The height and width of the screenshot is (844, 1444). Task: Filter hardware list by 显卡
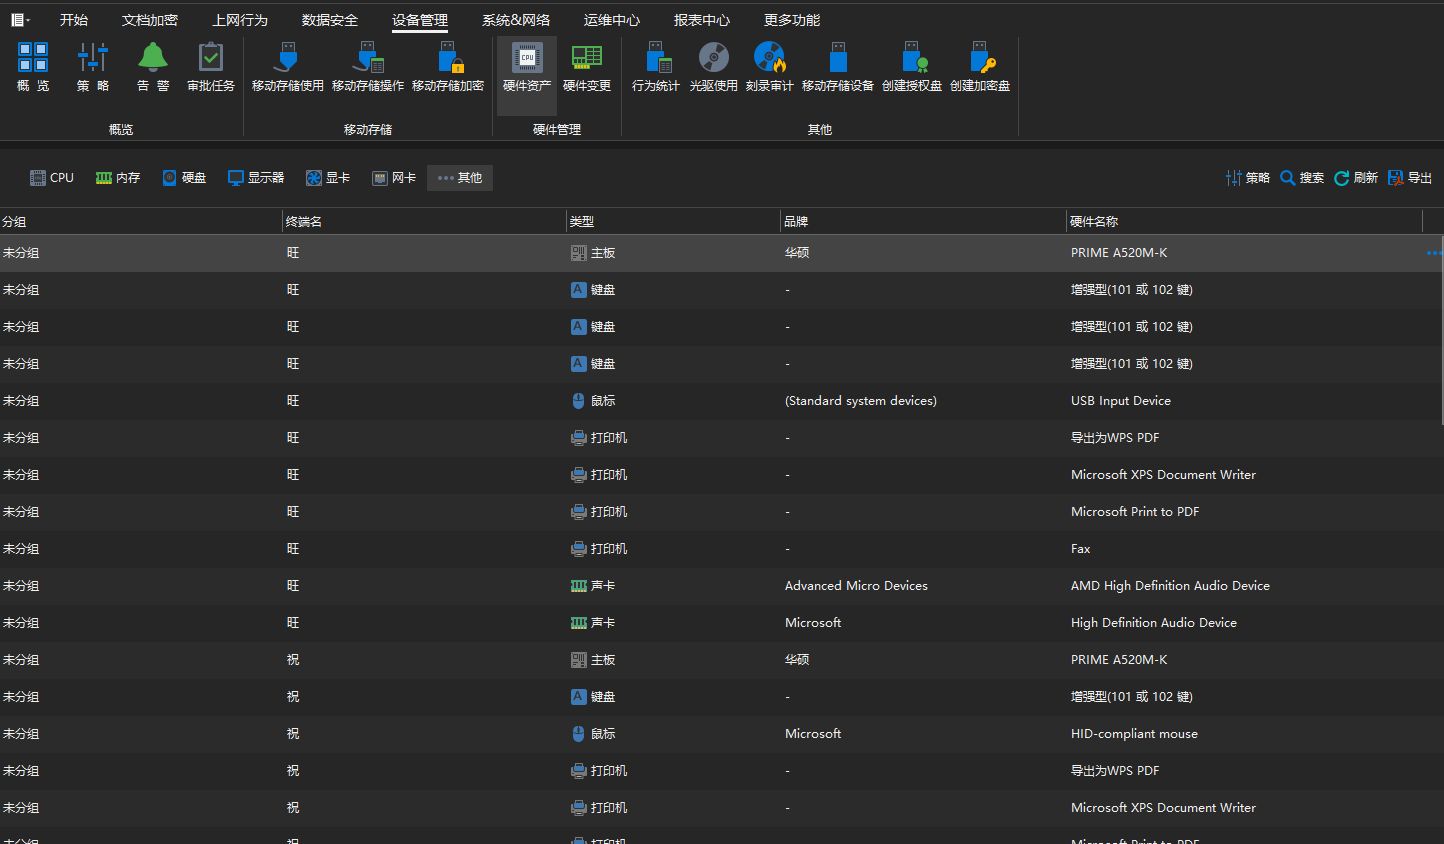(x=328, y=178)
